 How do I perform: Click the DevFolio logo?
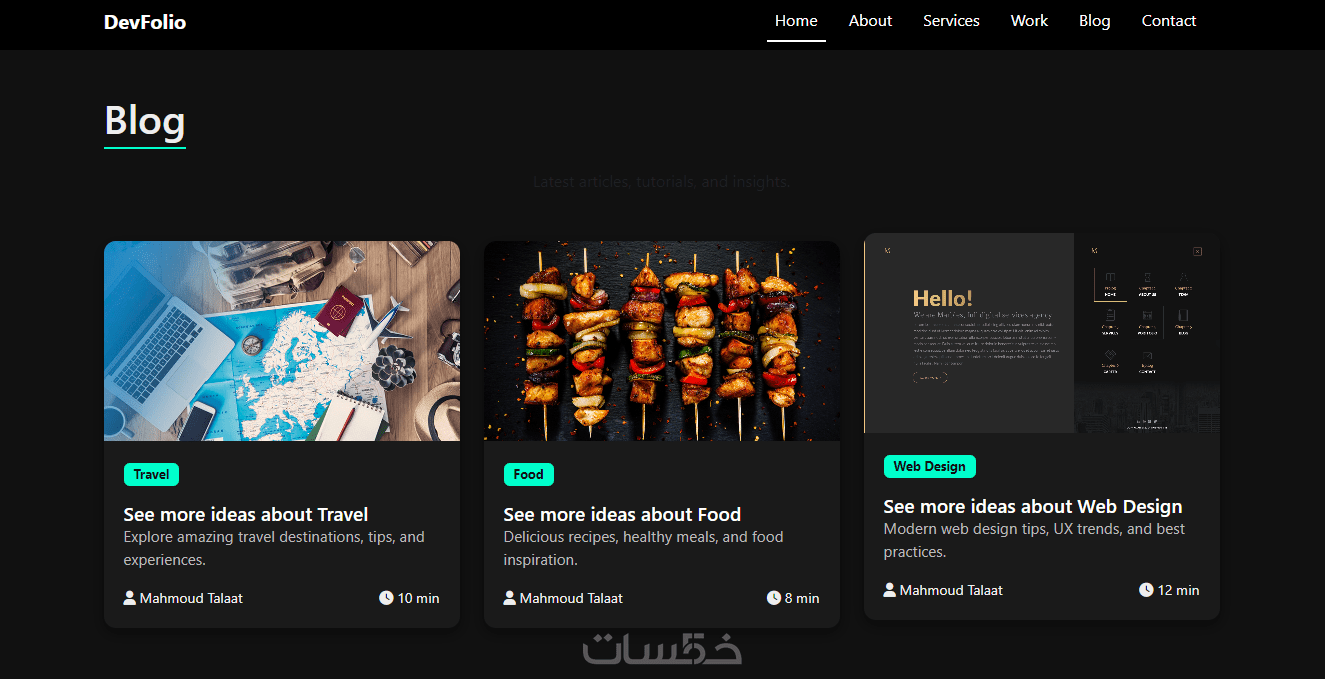(x=145, y=22)
